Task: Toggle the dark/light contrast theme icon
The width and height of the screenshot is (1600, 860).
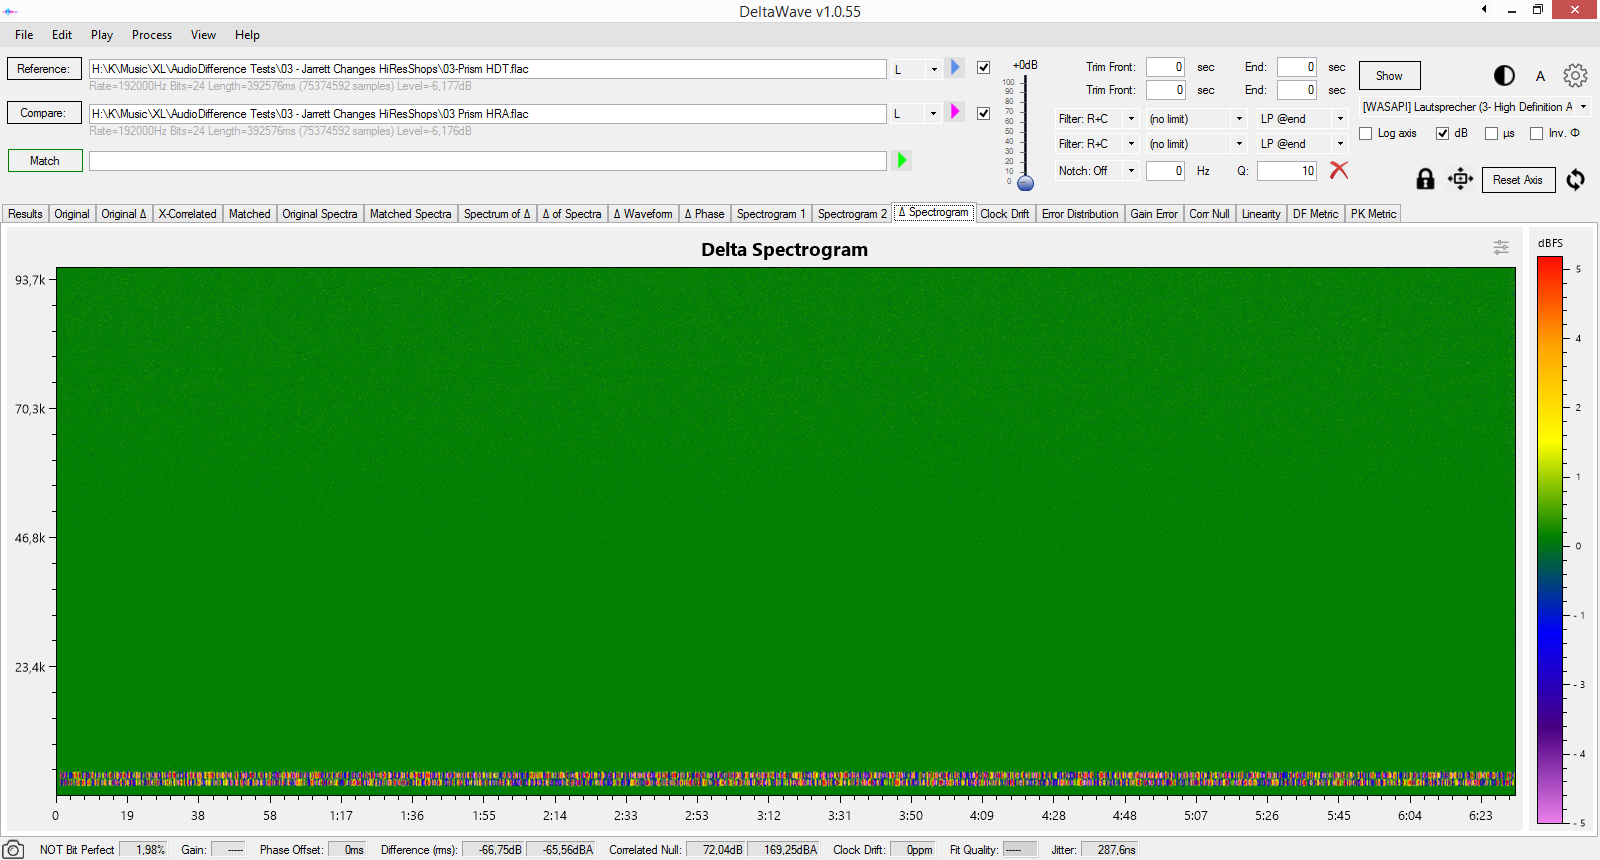Action: [x=1504, y=76]
